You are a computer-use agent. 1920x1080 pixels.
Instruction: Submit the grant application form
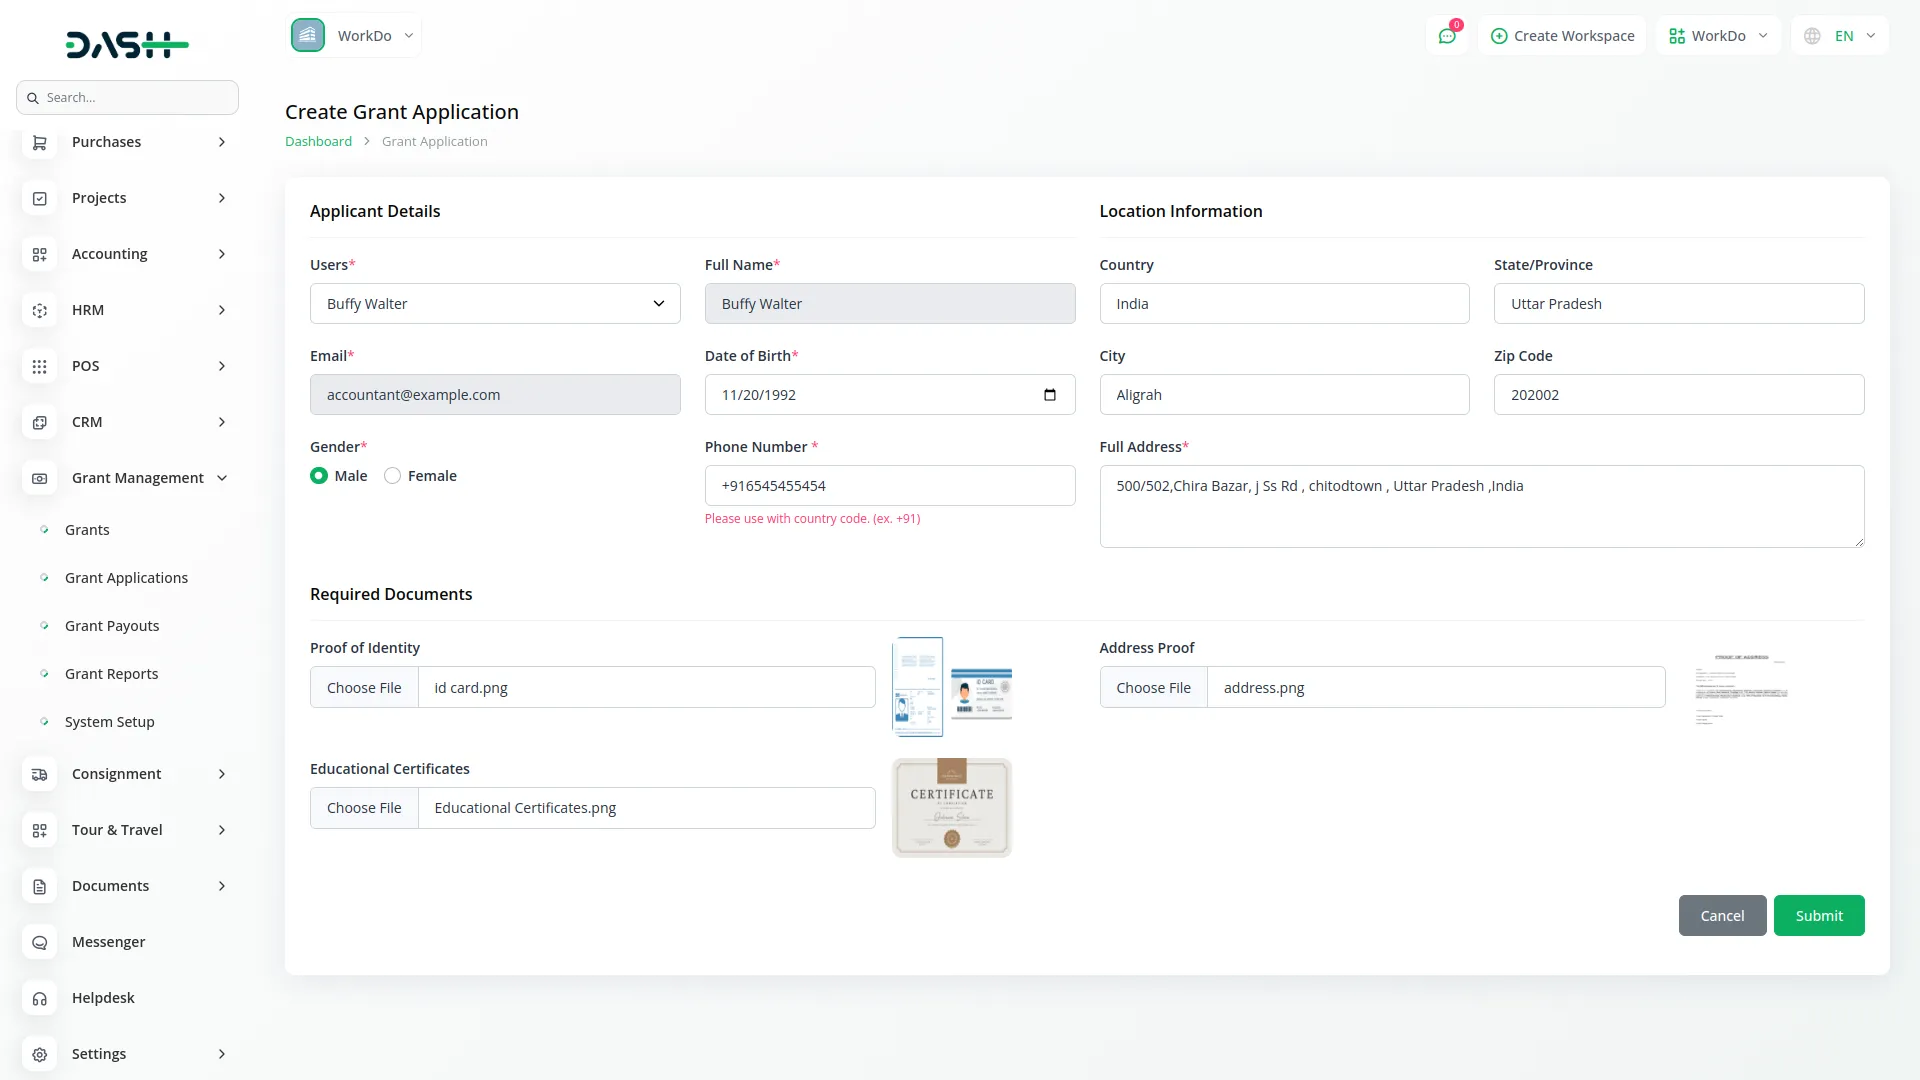[1818, 915]
